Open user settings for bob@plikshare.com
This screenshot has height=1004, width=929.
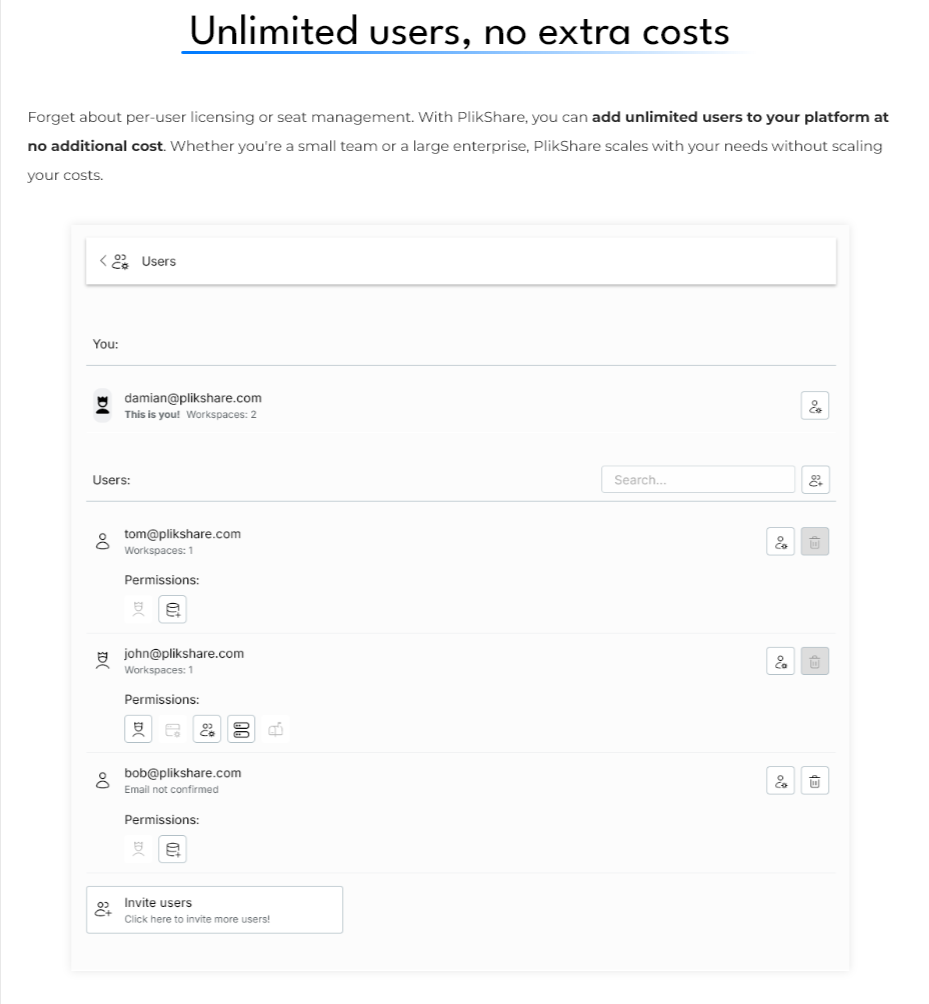780,781
